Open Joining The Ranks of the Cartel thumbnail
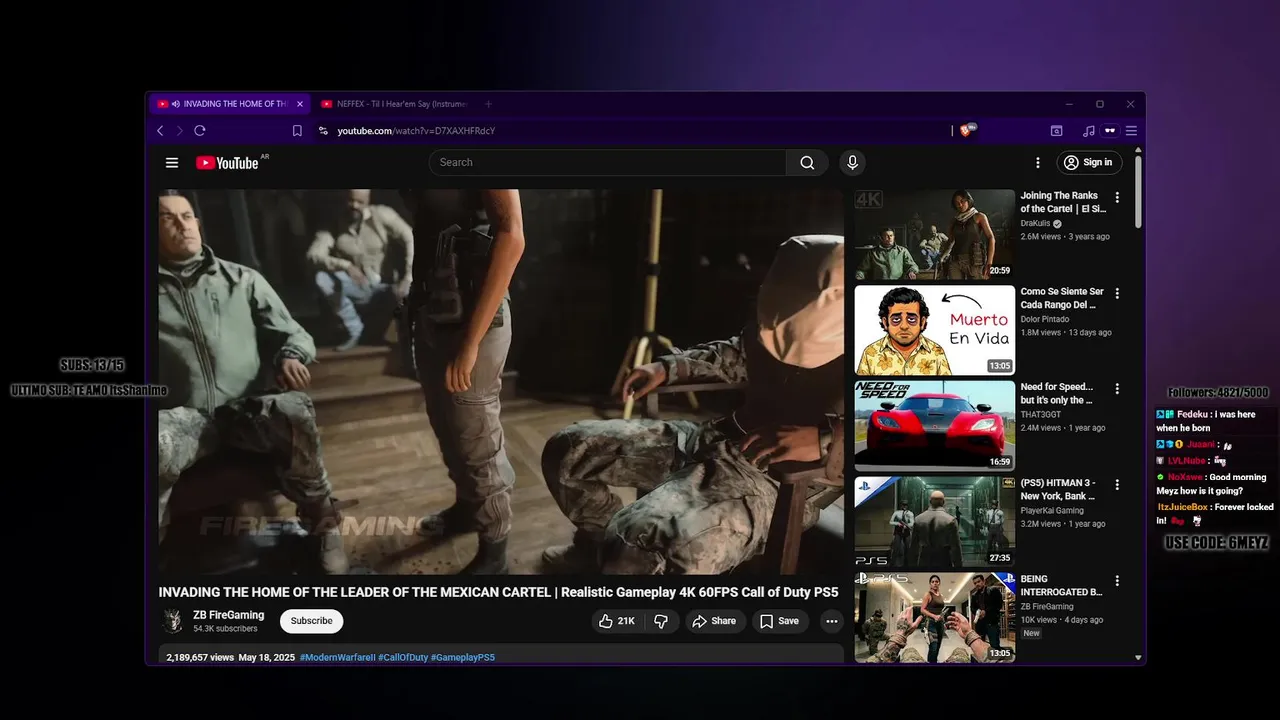 point(934,234)
